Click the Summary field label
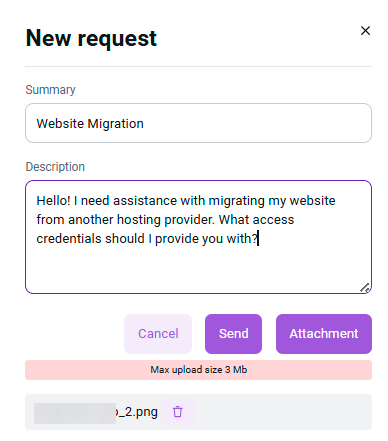This screenshot has width=388, height=441. pos(50,90)
